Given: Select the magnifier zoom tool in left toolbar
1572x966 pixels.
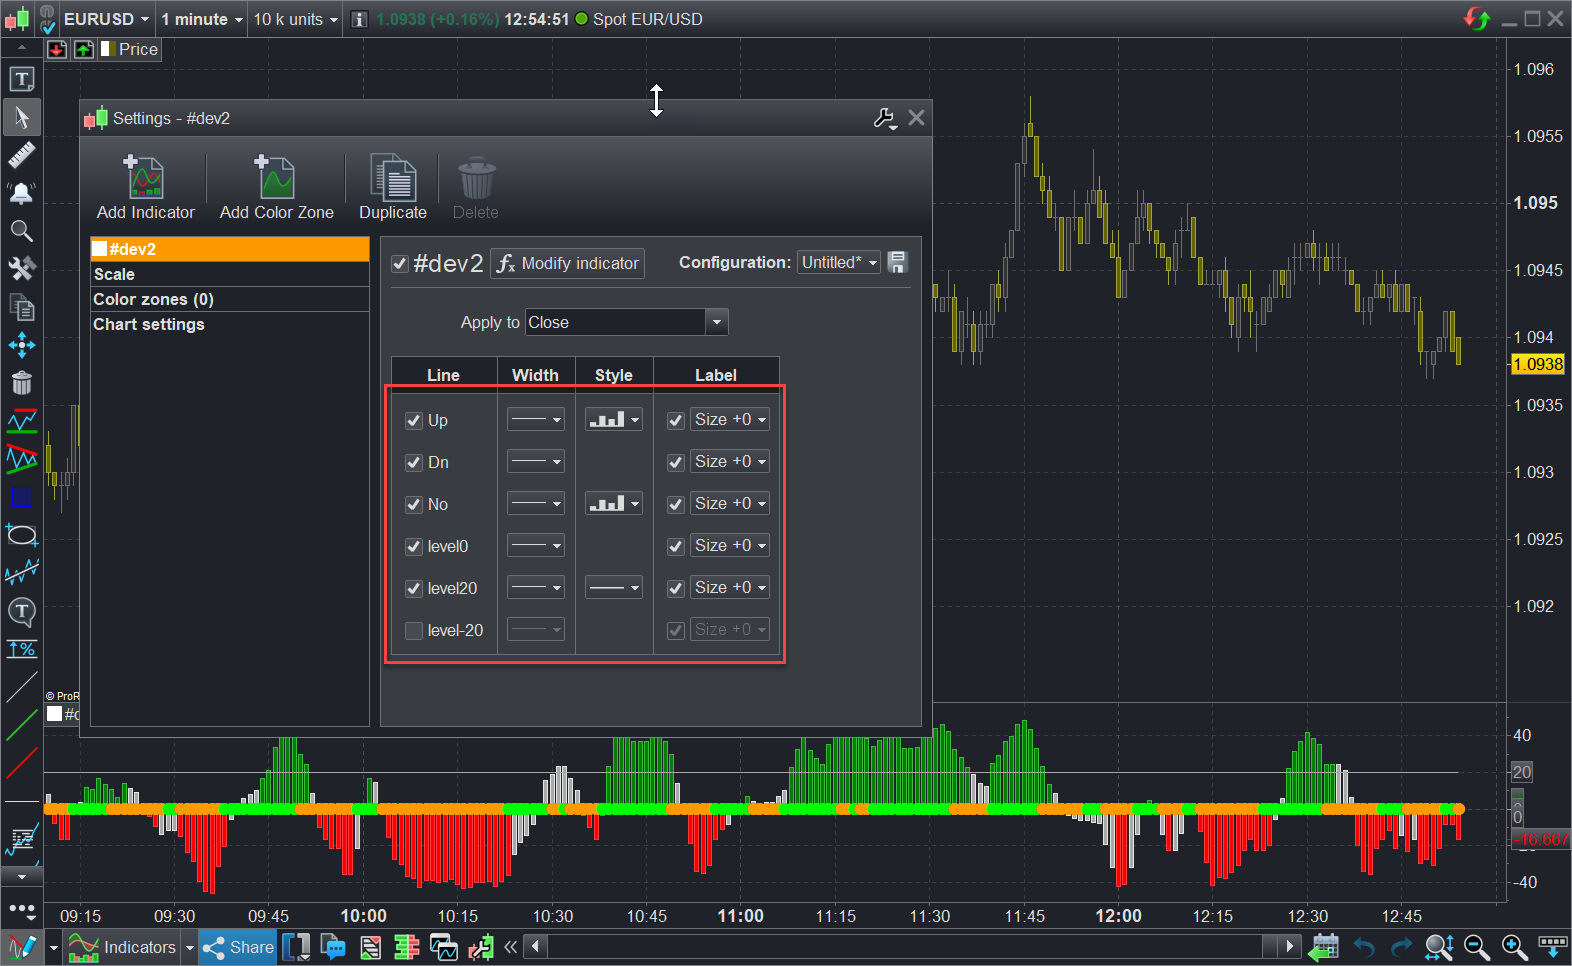Looking at the screenshot, I should coord(21,231).
